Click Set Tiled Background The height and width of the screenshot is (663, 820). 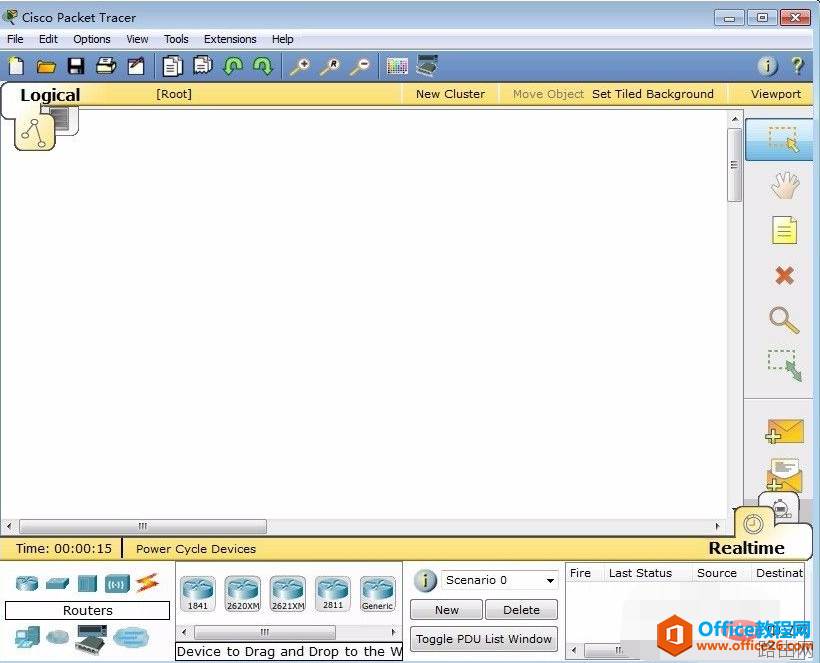653,94
